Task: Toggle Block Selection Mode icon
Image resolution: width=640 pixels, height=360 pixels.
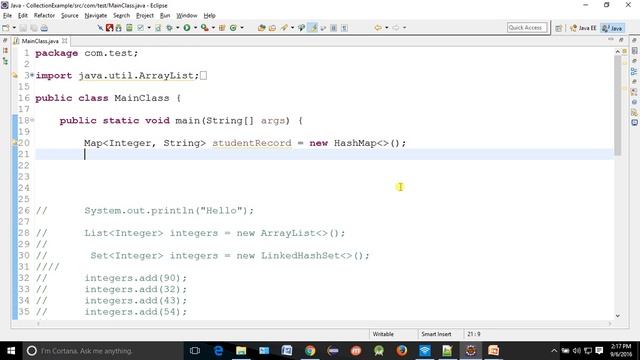Action: tap(333, 28)
